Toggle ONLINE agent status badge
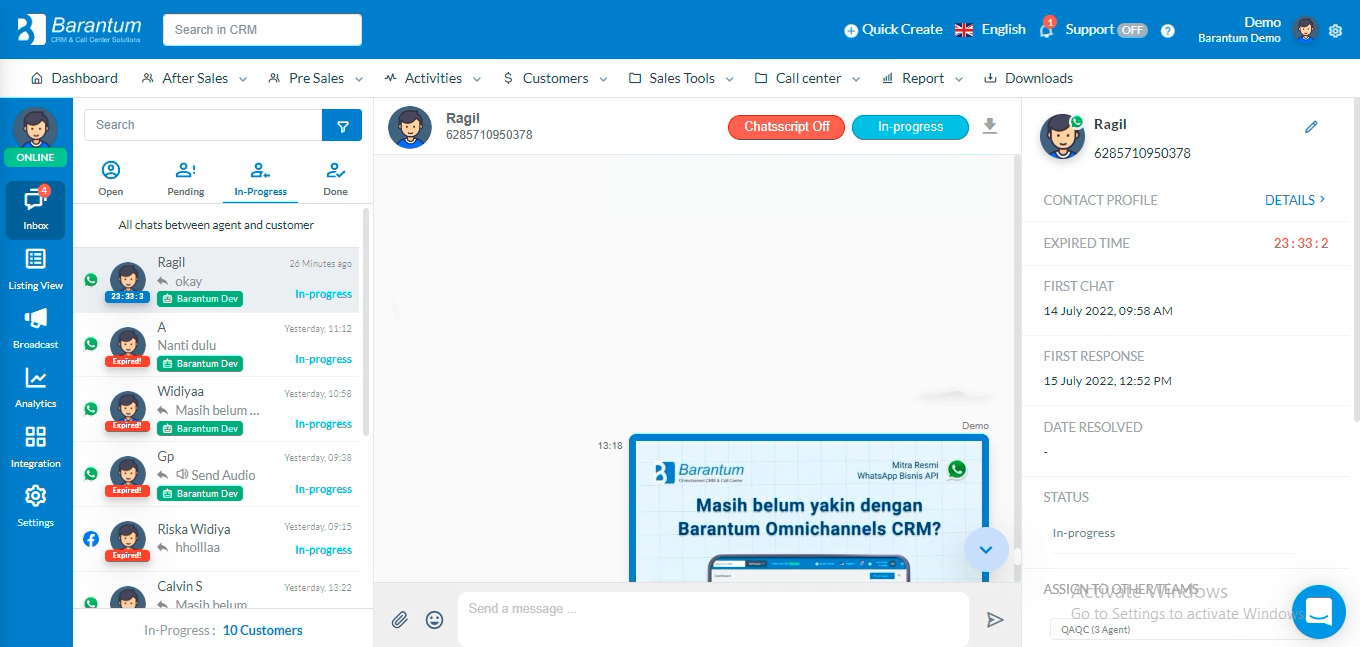Image resolution: width=1360 pixels, height=647 pixels. tap(35, 157)
